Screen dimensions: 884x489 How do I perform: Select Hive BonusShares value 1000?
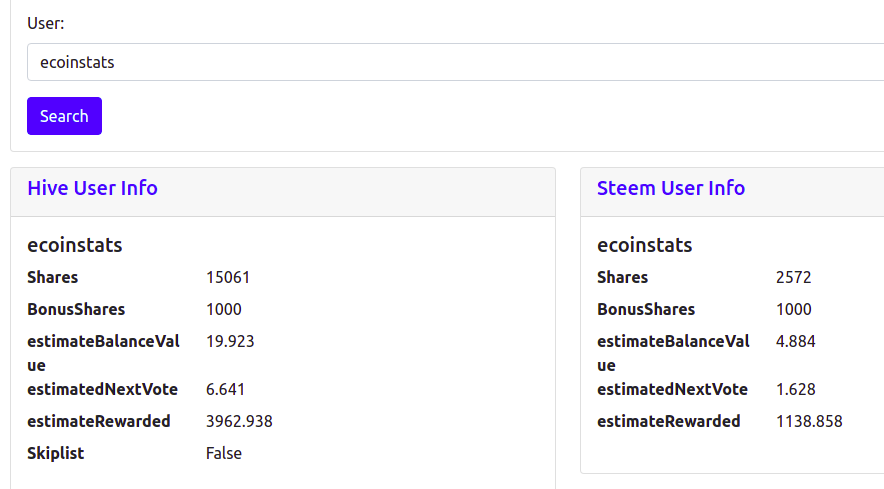224,310
